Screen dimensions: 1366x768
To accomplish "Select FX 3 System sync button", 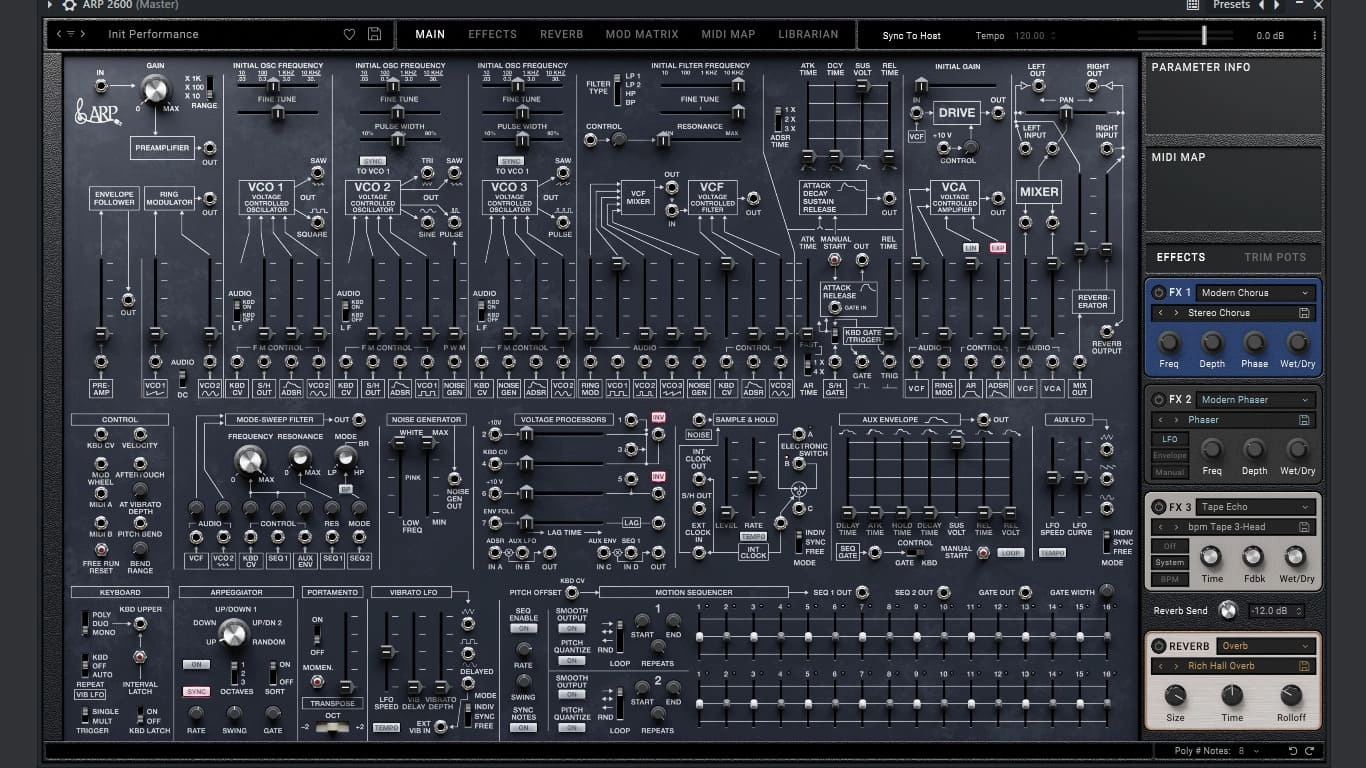I will (1170, 563).
